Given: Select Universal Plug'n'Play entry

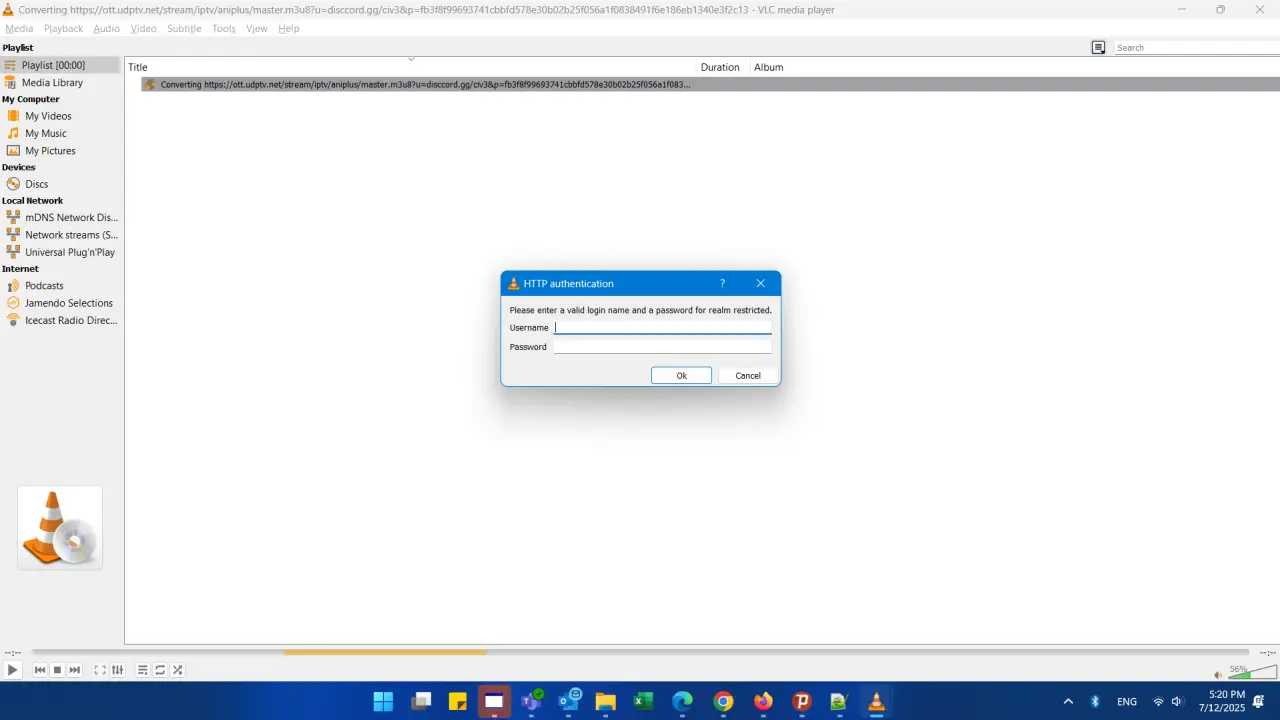Looking at the screenshot, I should [61, 252].
